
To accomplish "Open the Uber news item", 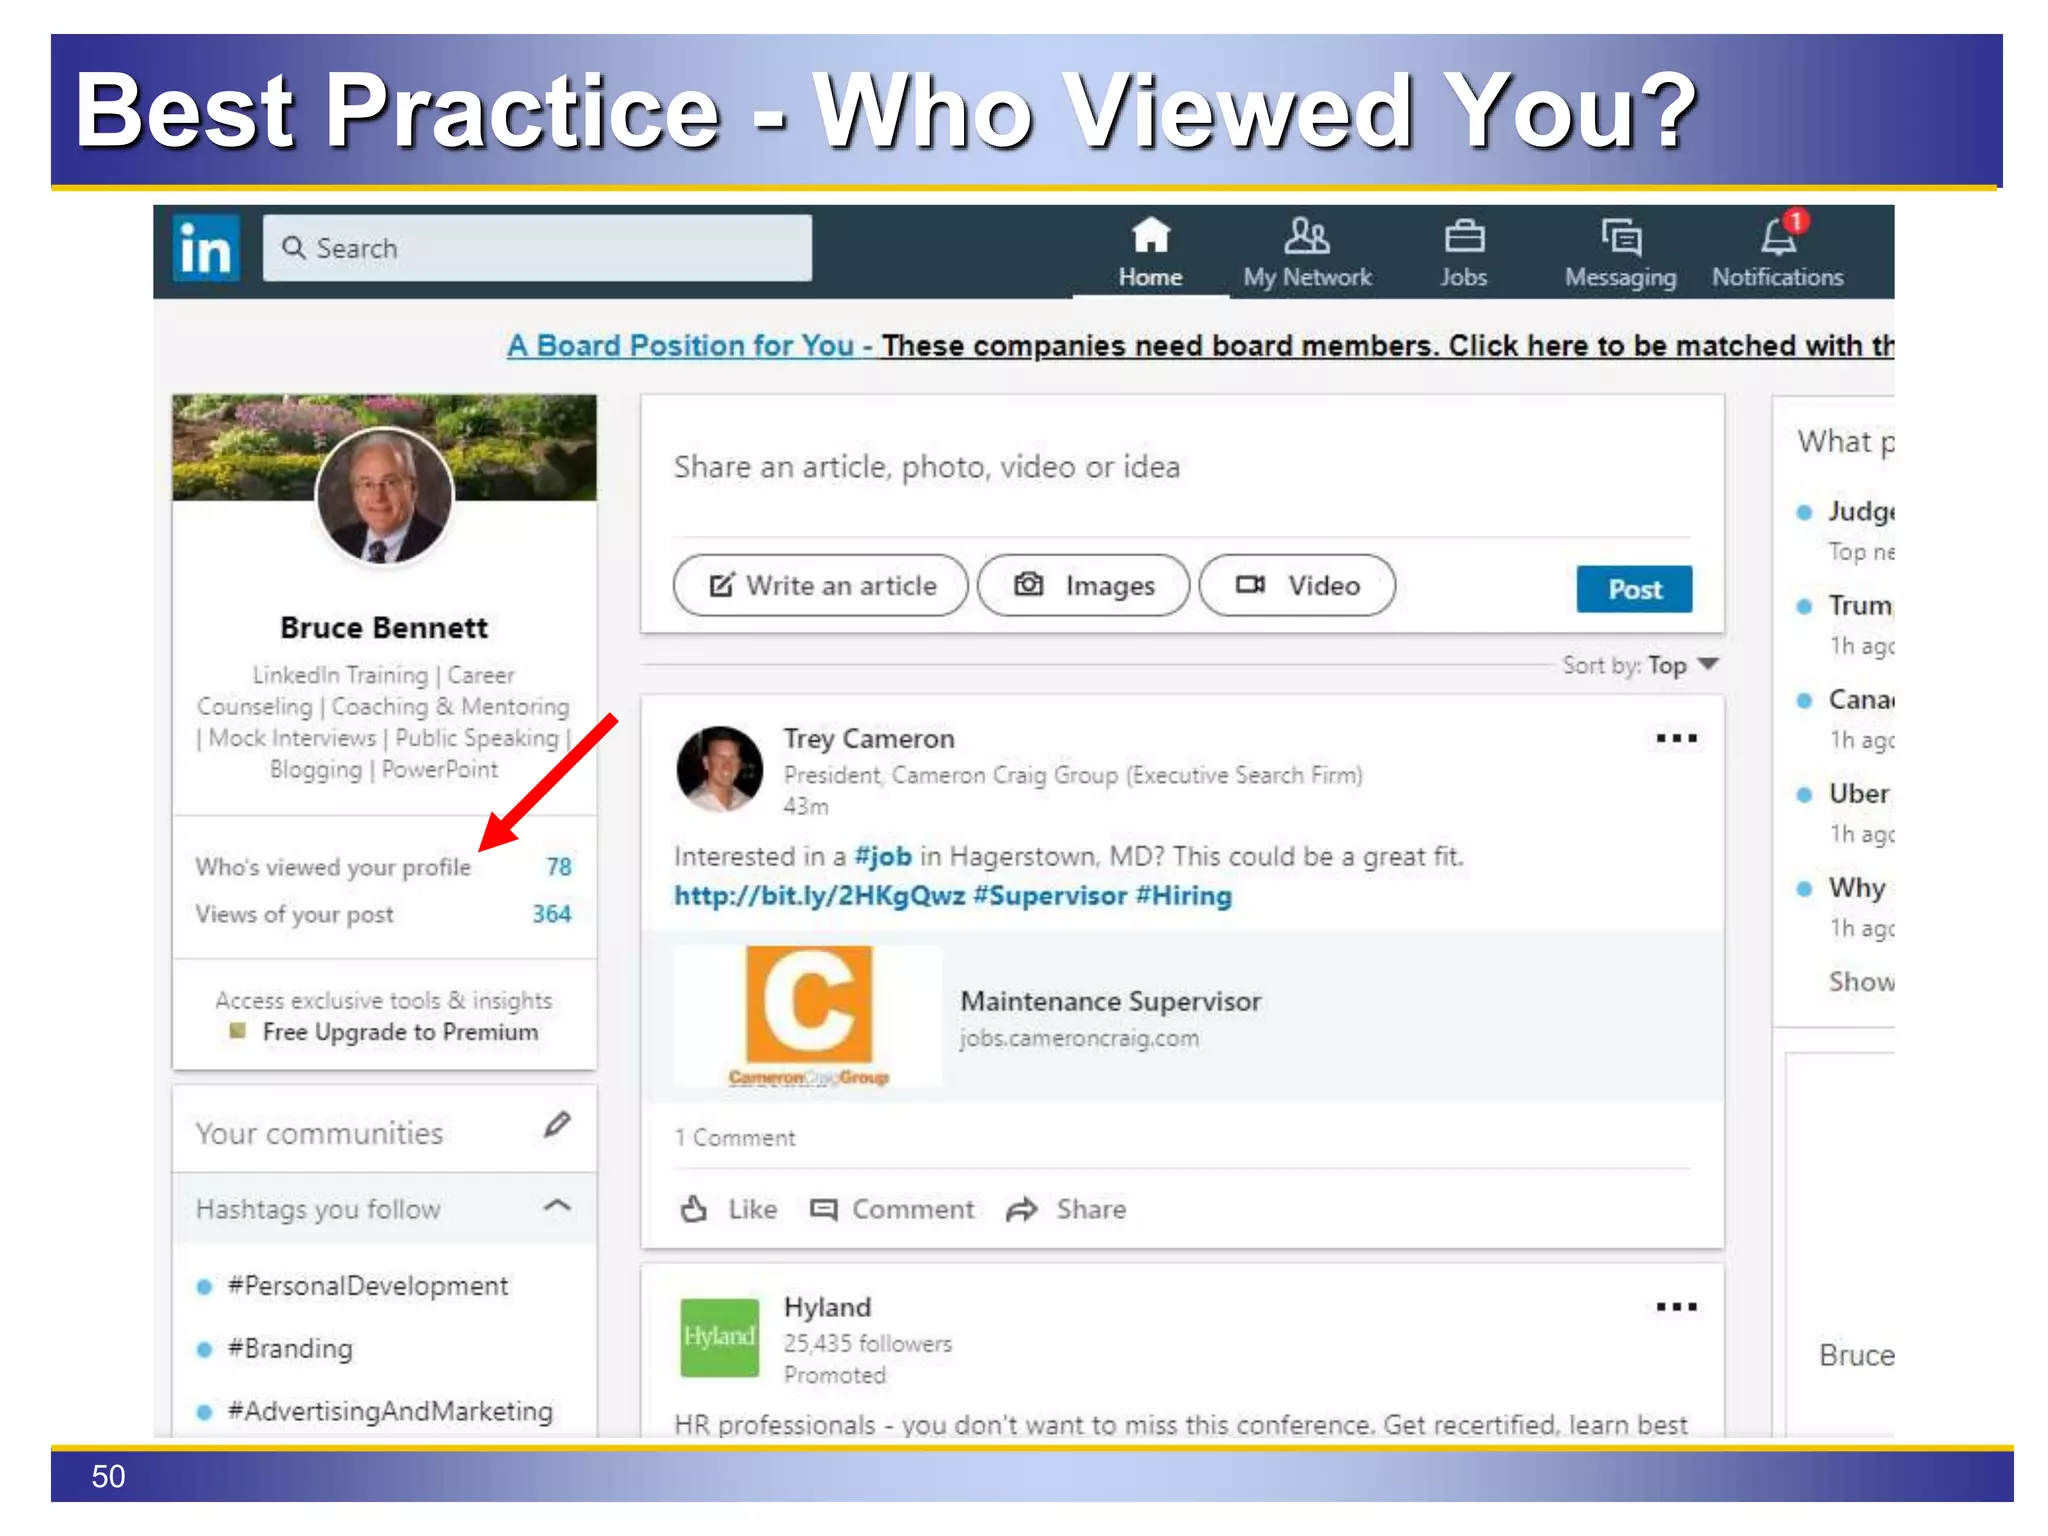I will pyautogui.click(x=1858, y=794).
